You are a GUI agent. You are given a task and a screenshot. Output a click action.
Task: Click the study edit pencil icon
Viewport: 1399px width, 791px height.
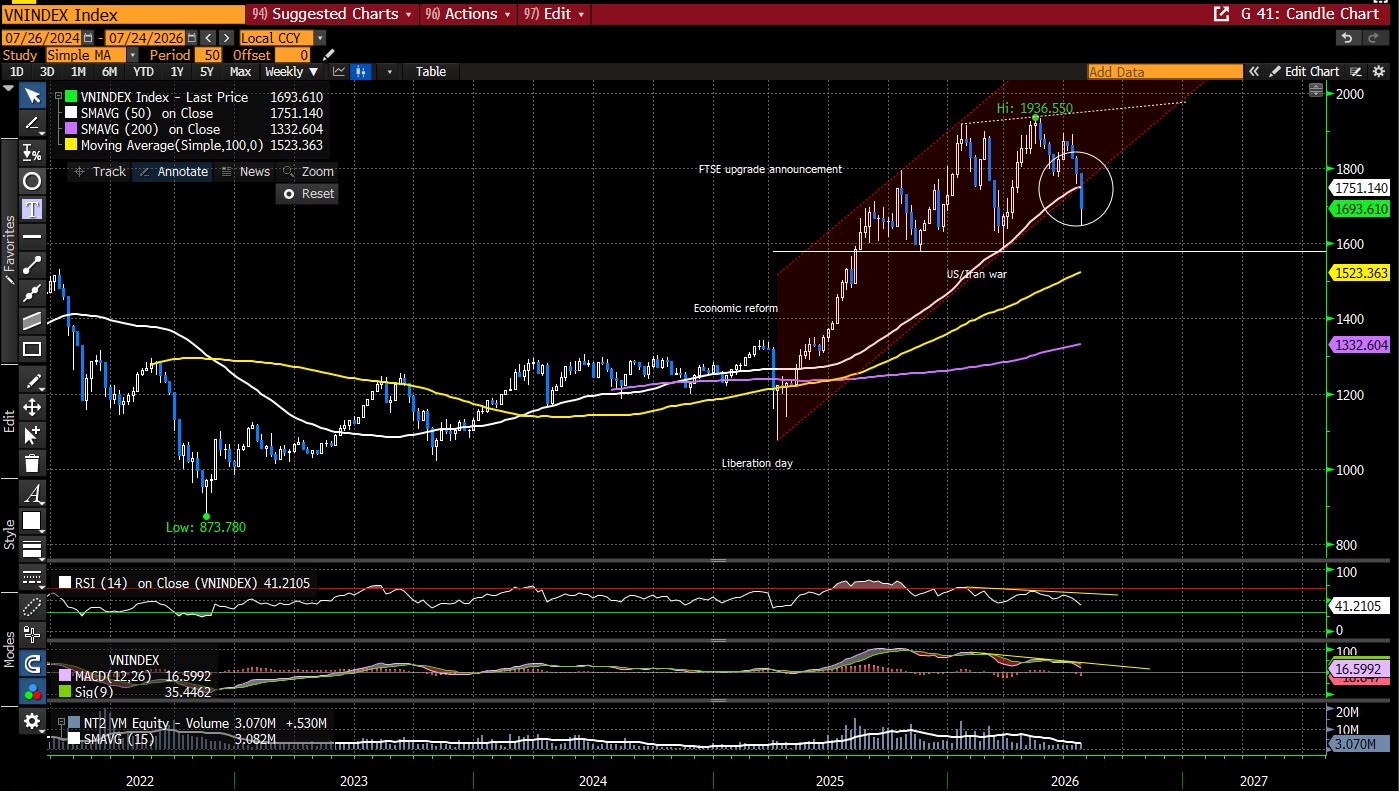coord(329,55)
